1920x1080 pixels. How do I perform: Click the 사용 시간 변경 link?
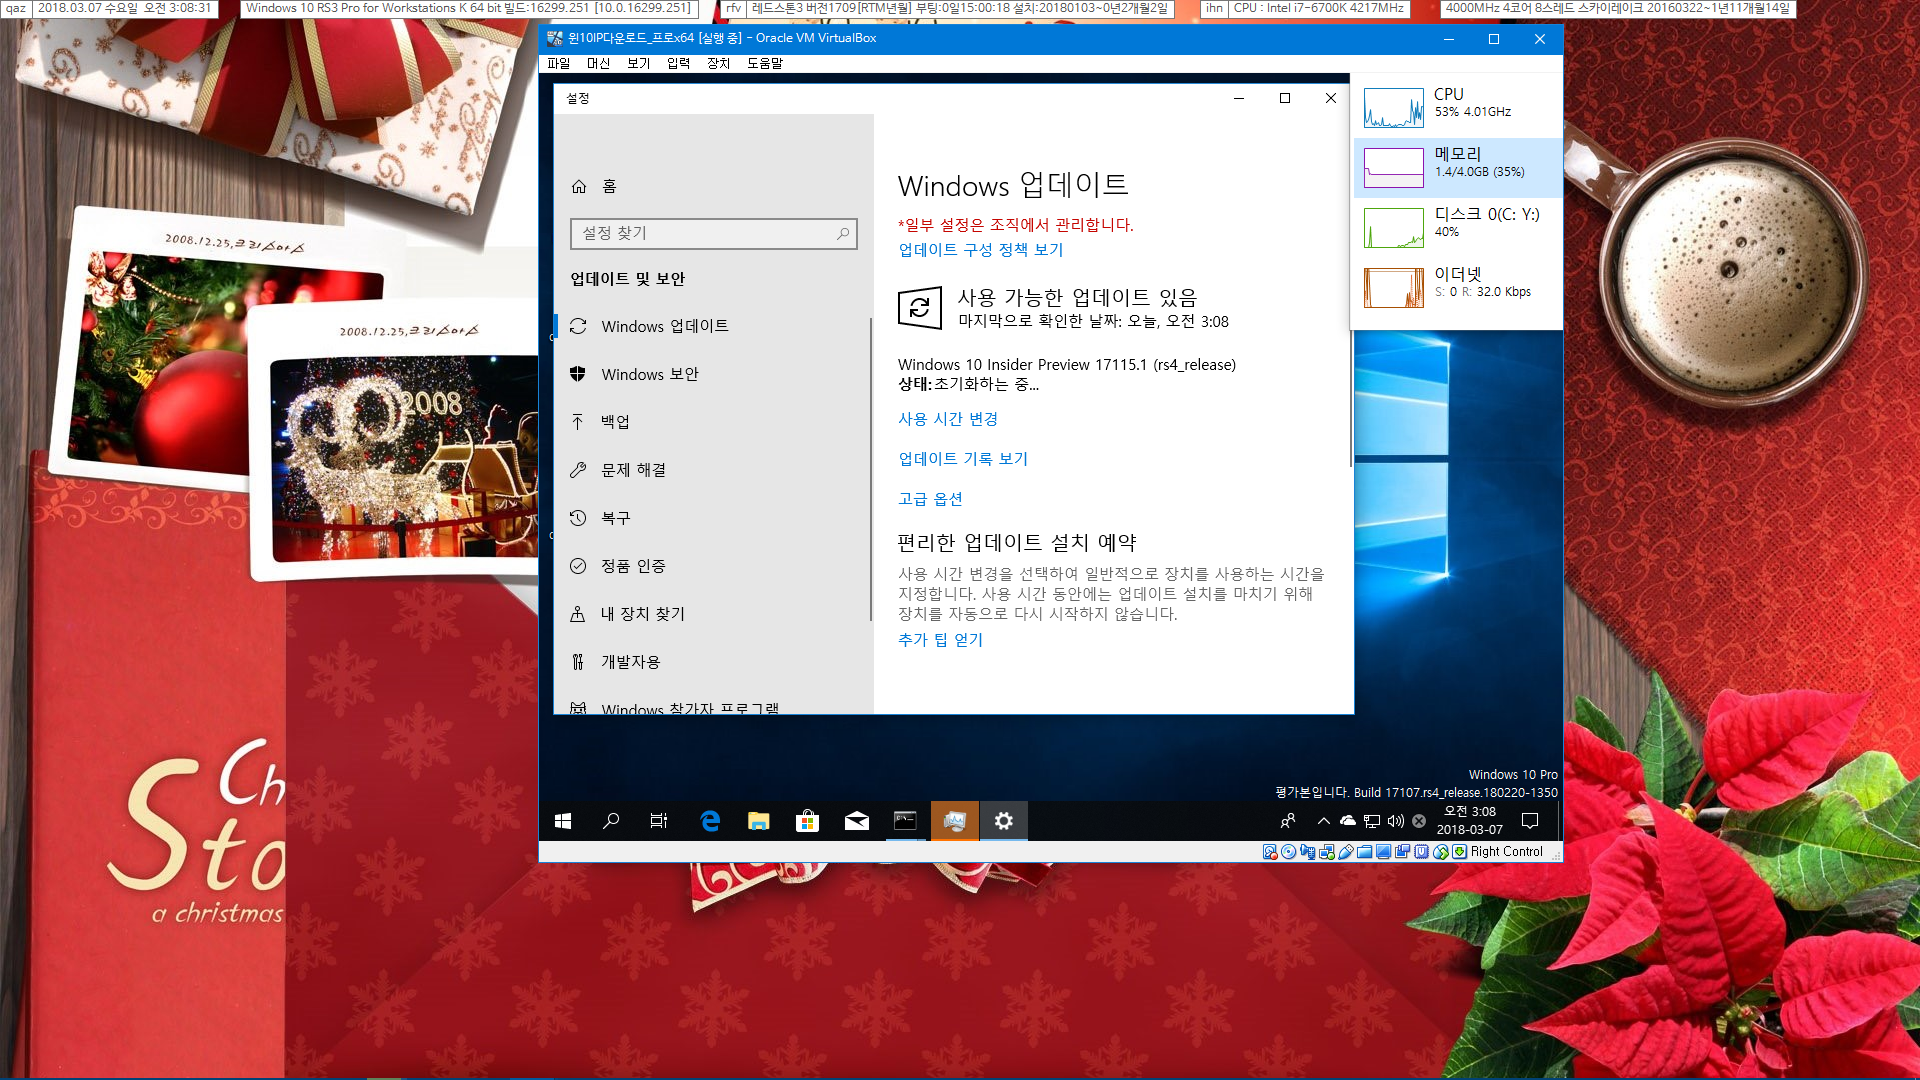pos(948,419)
